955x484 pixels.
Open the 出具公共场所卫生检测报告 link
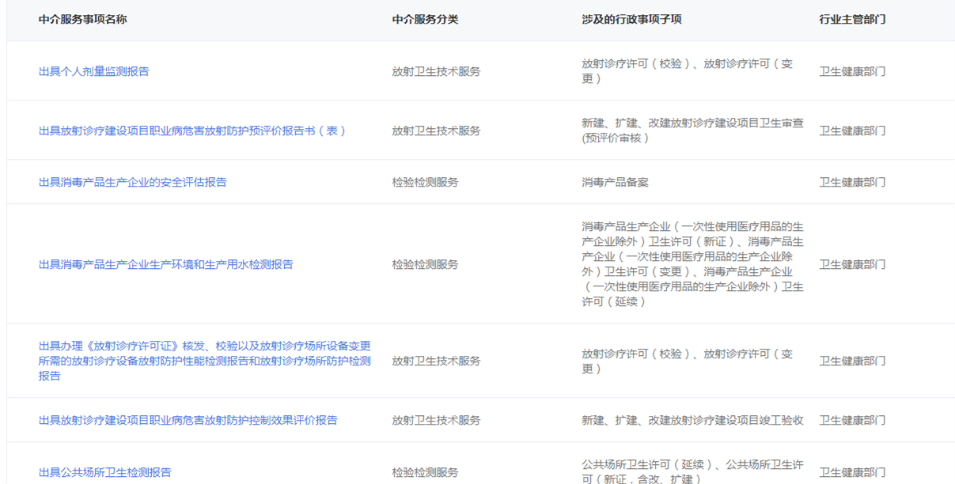[105, 472]
